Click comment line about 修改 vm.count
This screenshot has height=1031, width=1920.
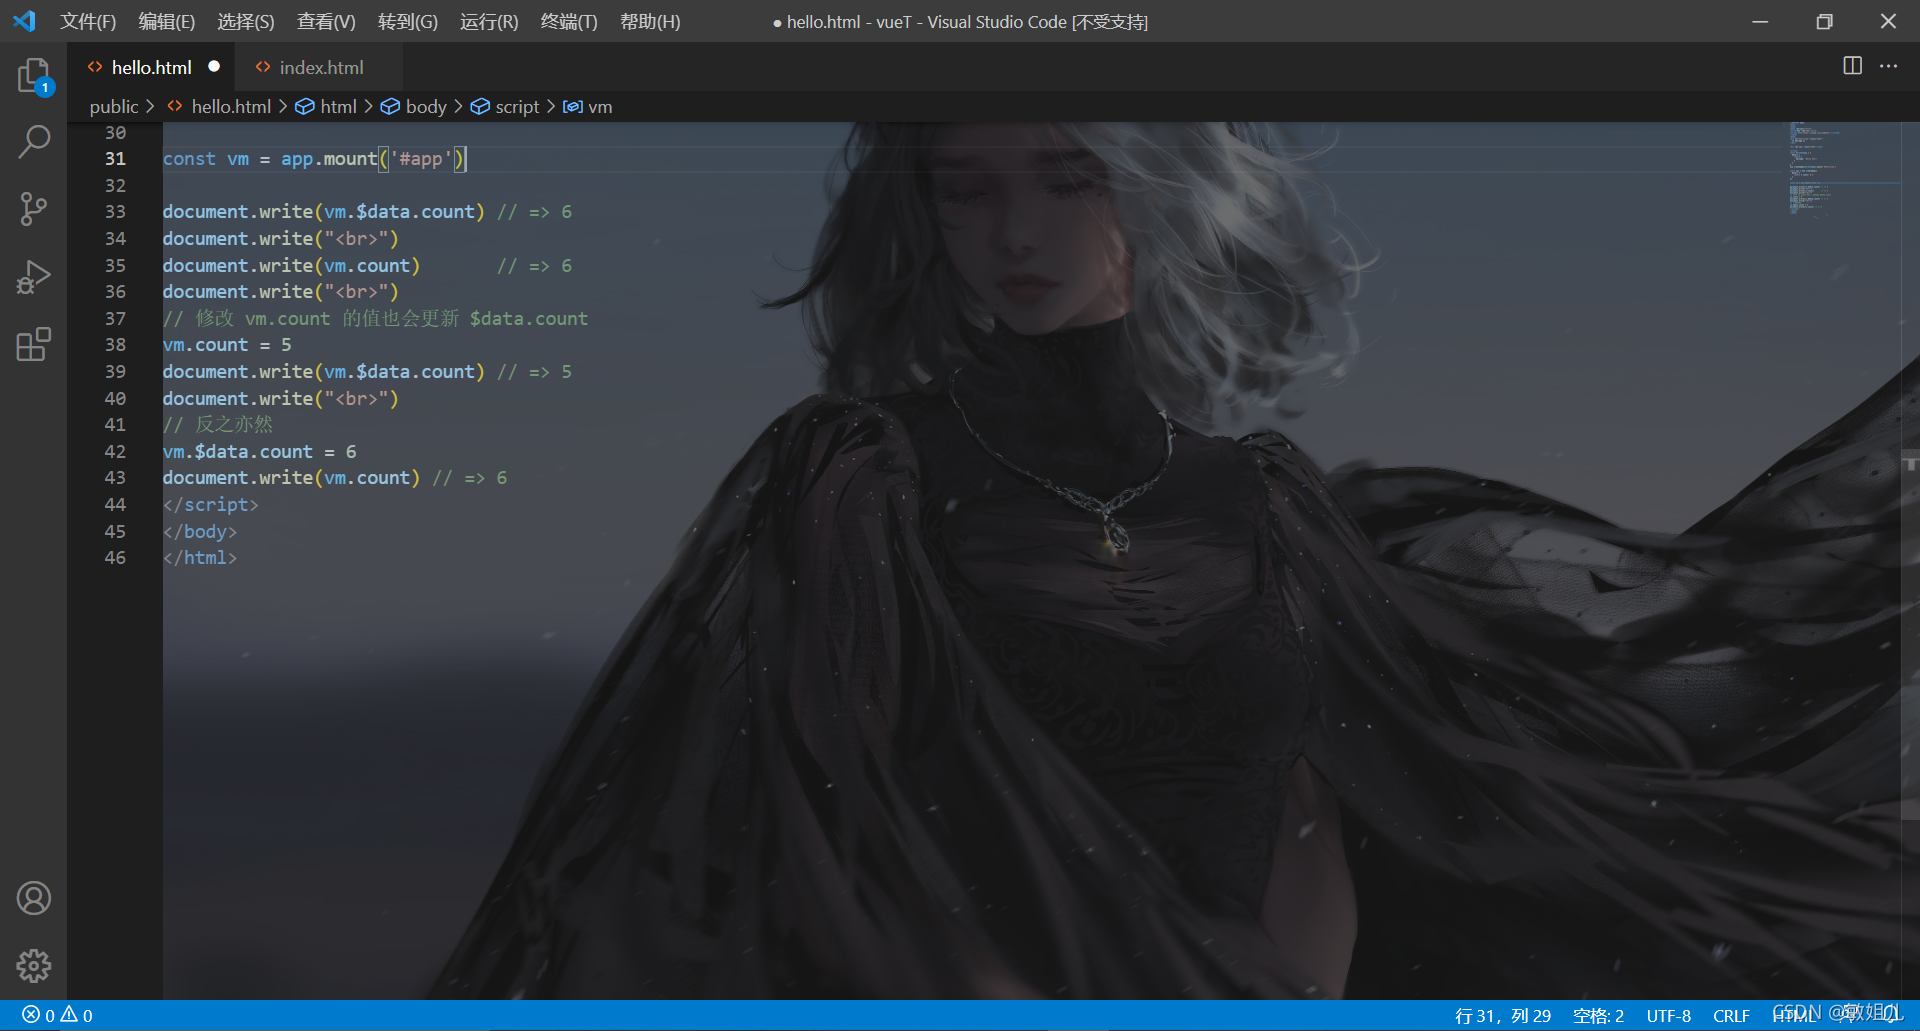coord(375,318)
